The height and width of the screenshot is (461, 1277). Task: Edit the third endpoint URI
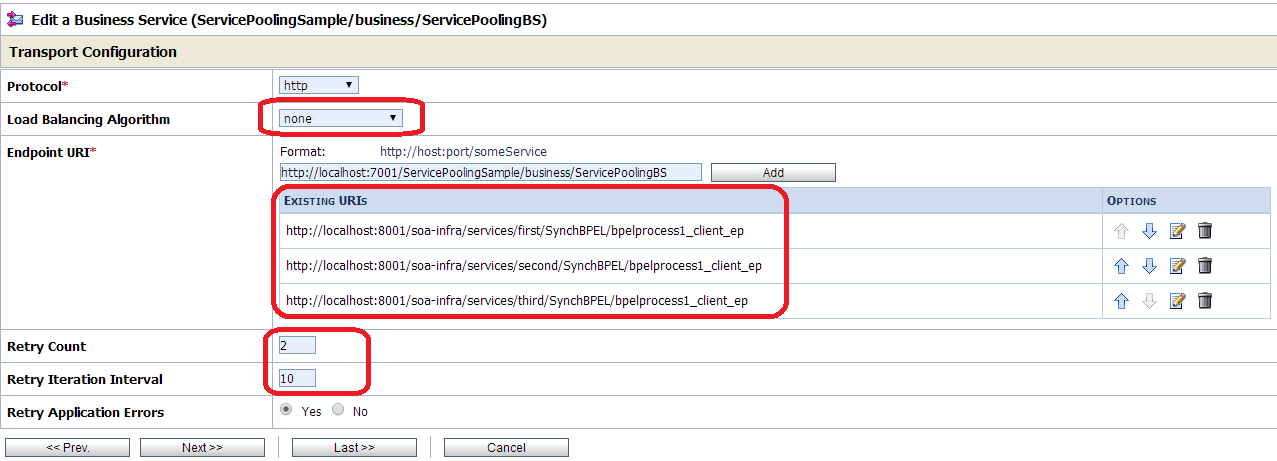[1177, 301]
